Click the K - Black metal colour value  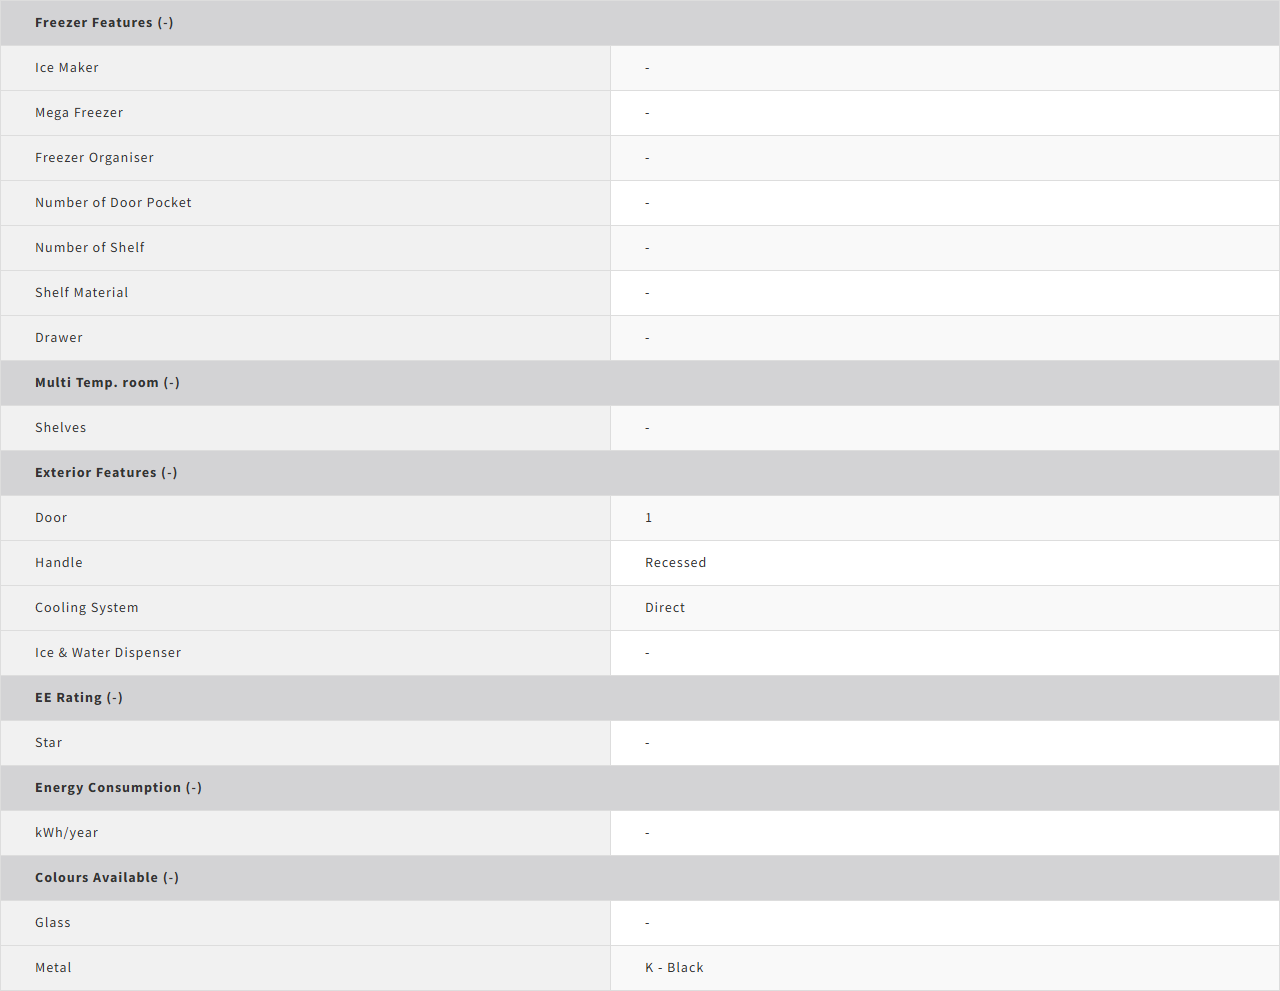[x=674, y=968]
